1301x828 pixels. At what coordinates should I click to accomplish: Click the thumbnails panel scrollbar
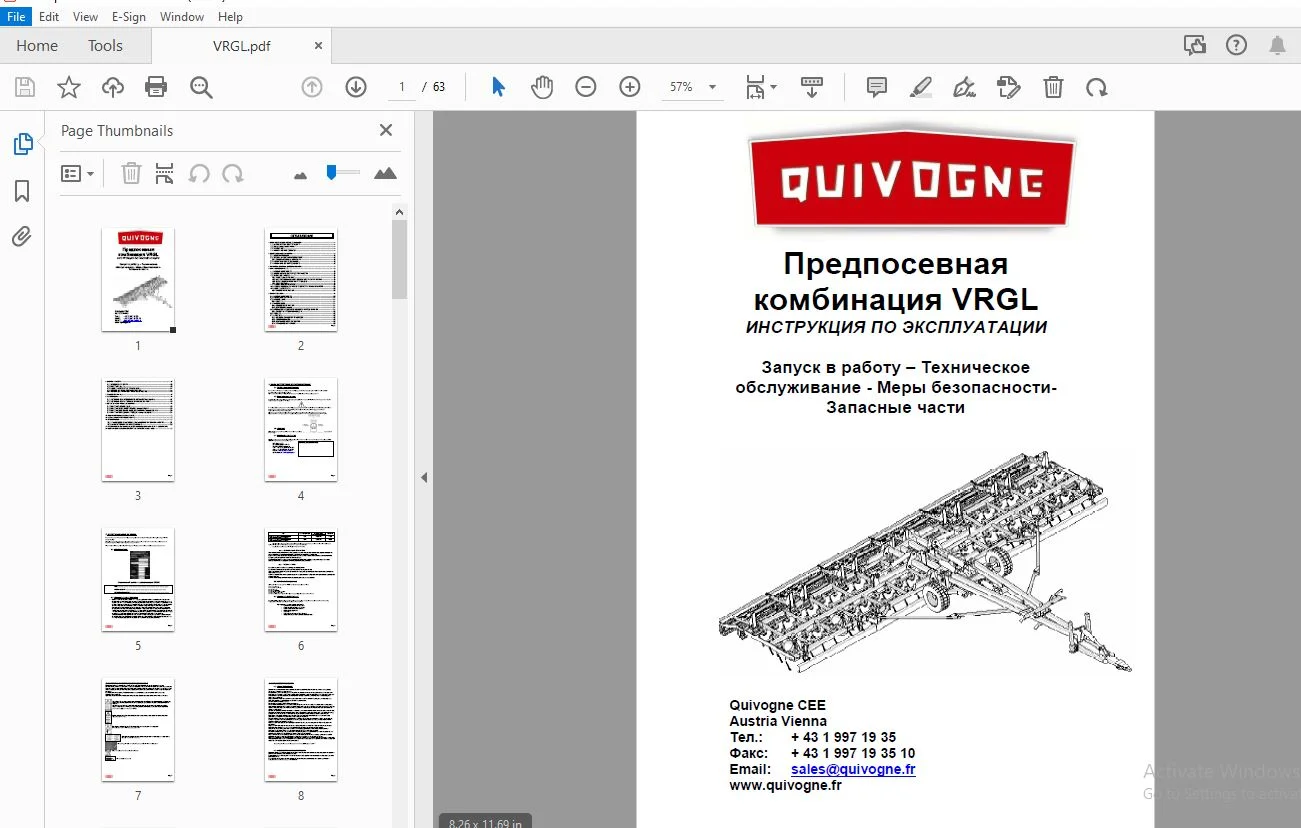(399, 259)
